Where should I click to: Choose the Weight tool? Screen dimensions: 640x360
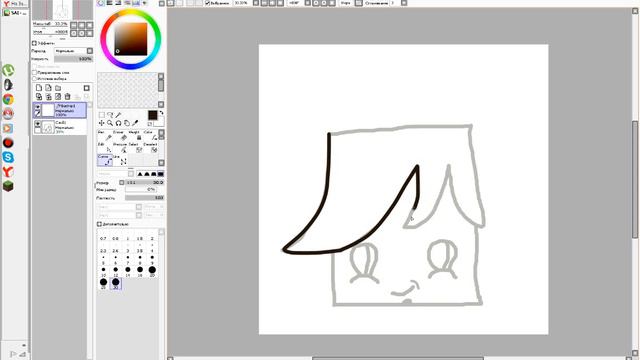(x=135, y=136)
